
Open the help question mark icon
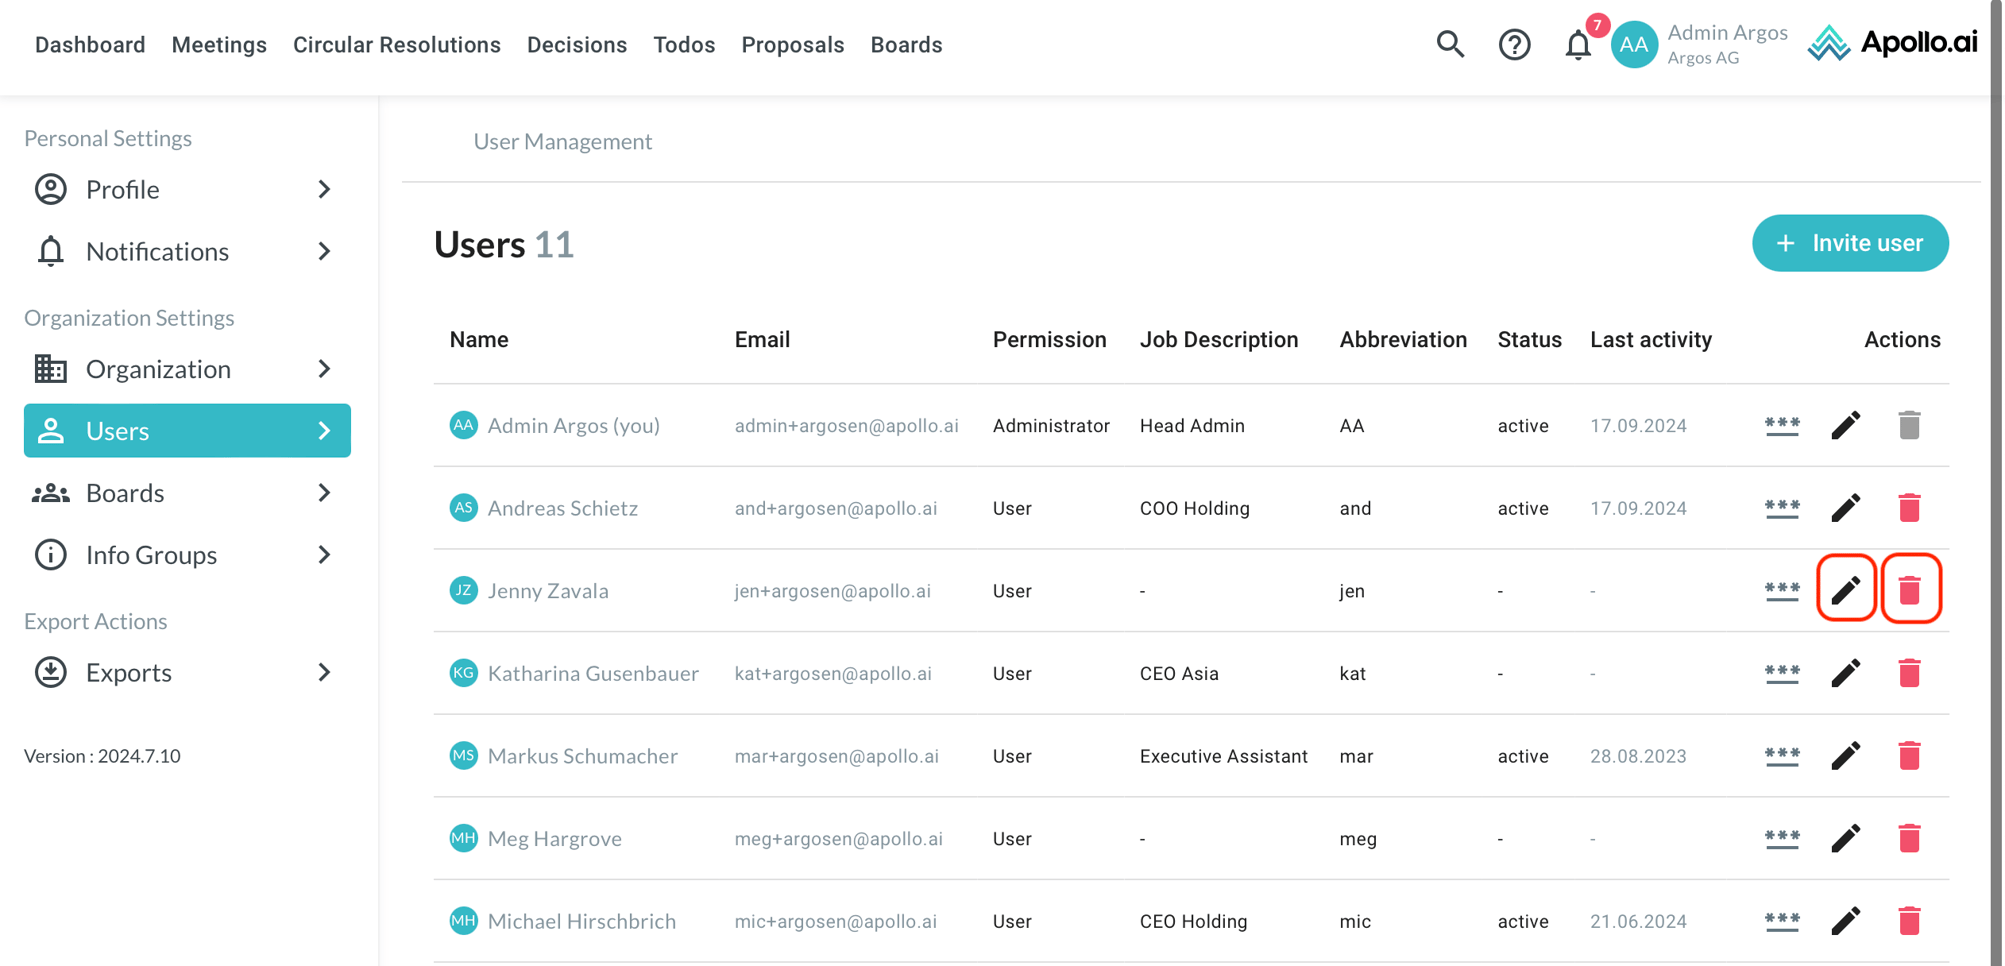1514,44
